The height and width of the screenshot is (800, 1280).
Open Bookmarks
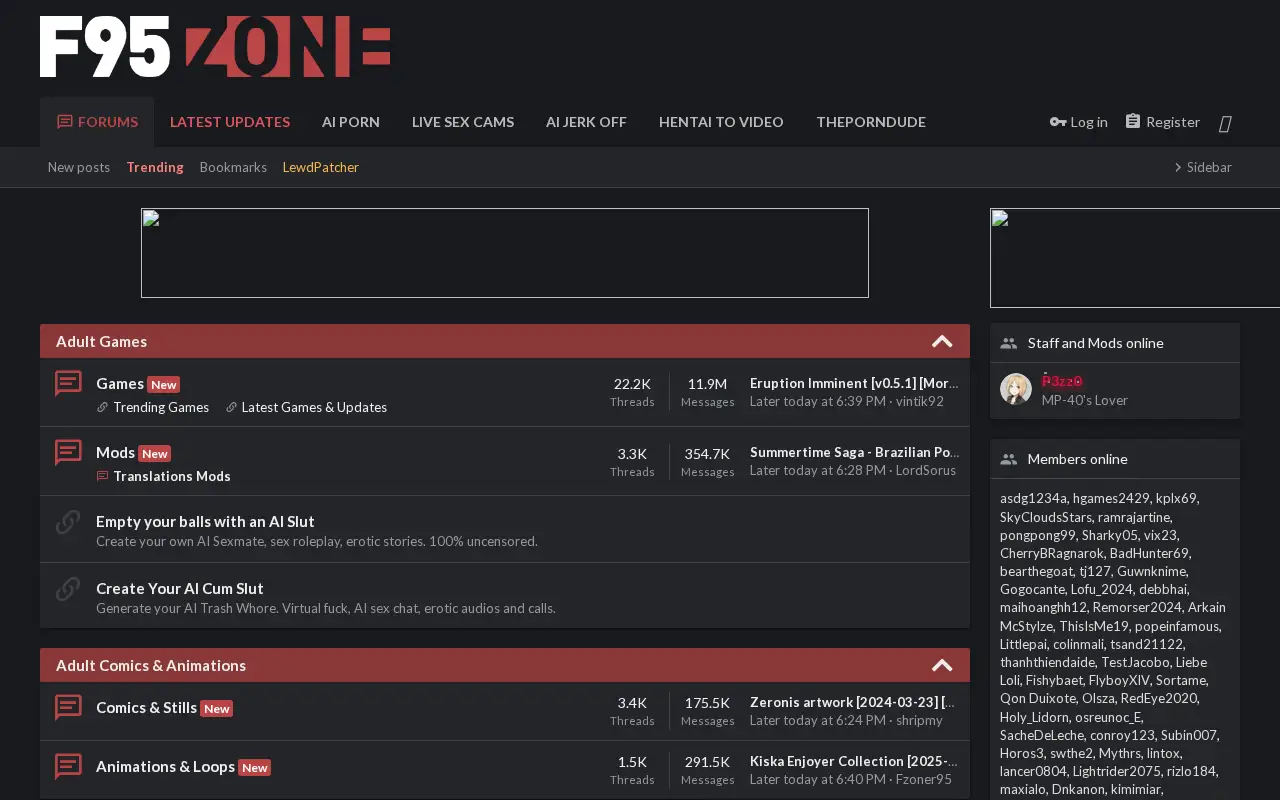pyautogui.click(x=233, y=167)
